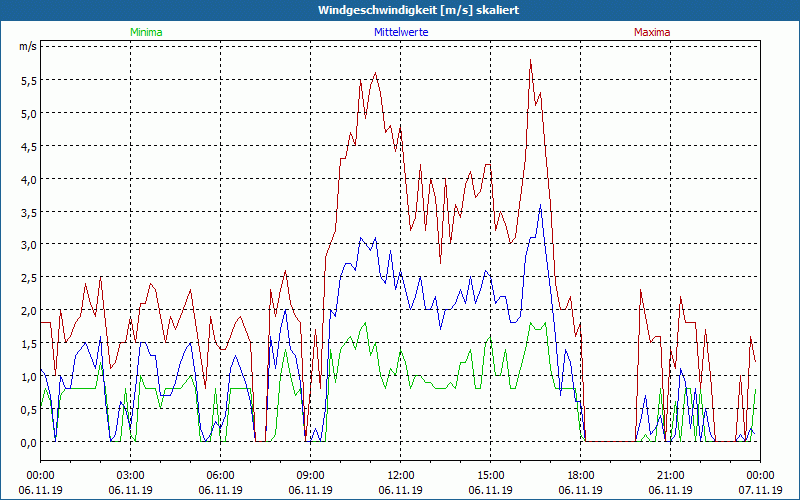Click the '4,5' y-axis value
This screenshot has width=800, height=500.
(x=29, y=146)
